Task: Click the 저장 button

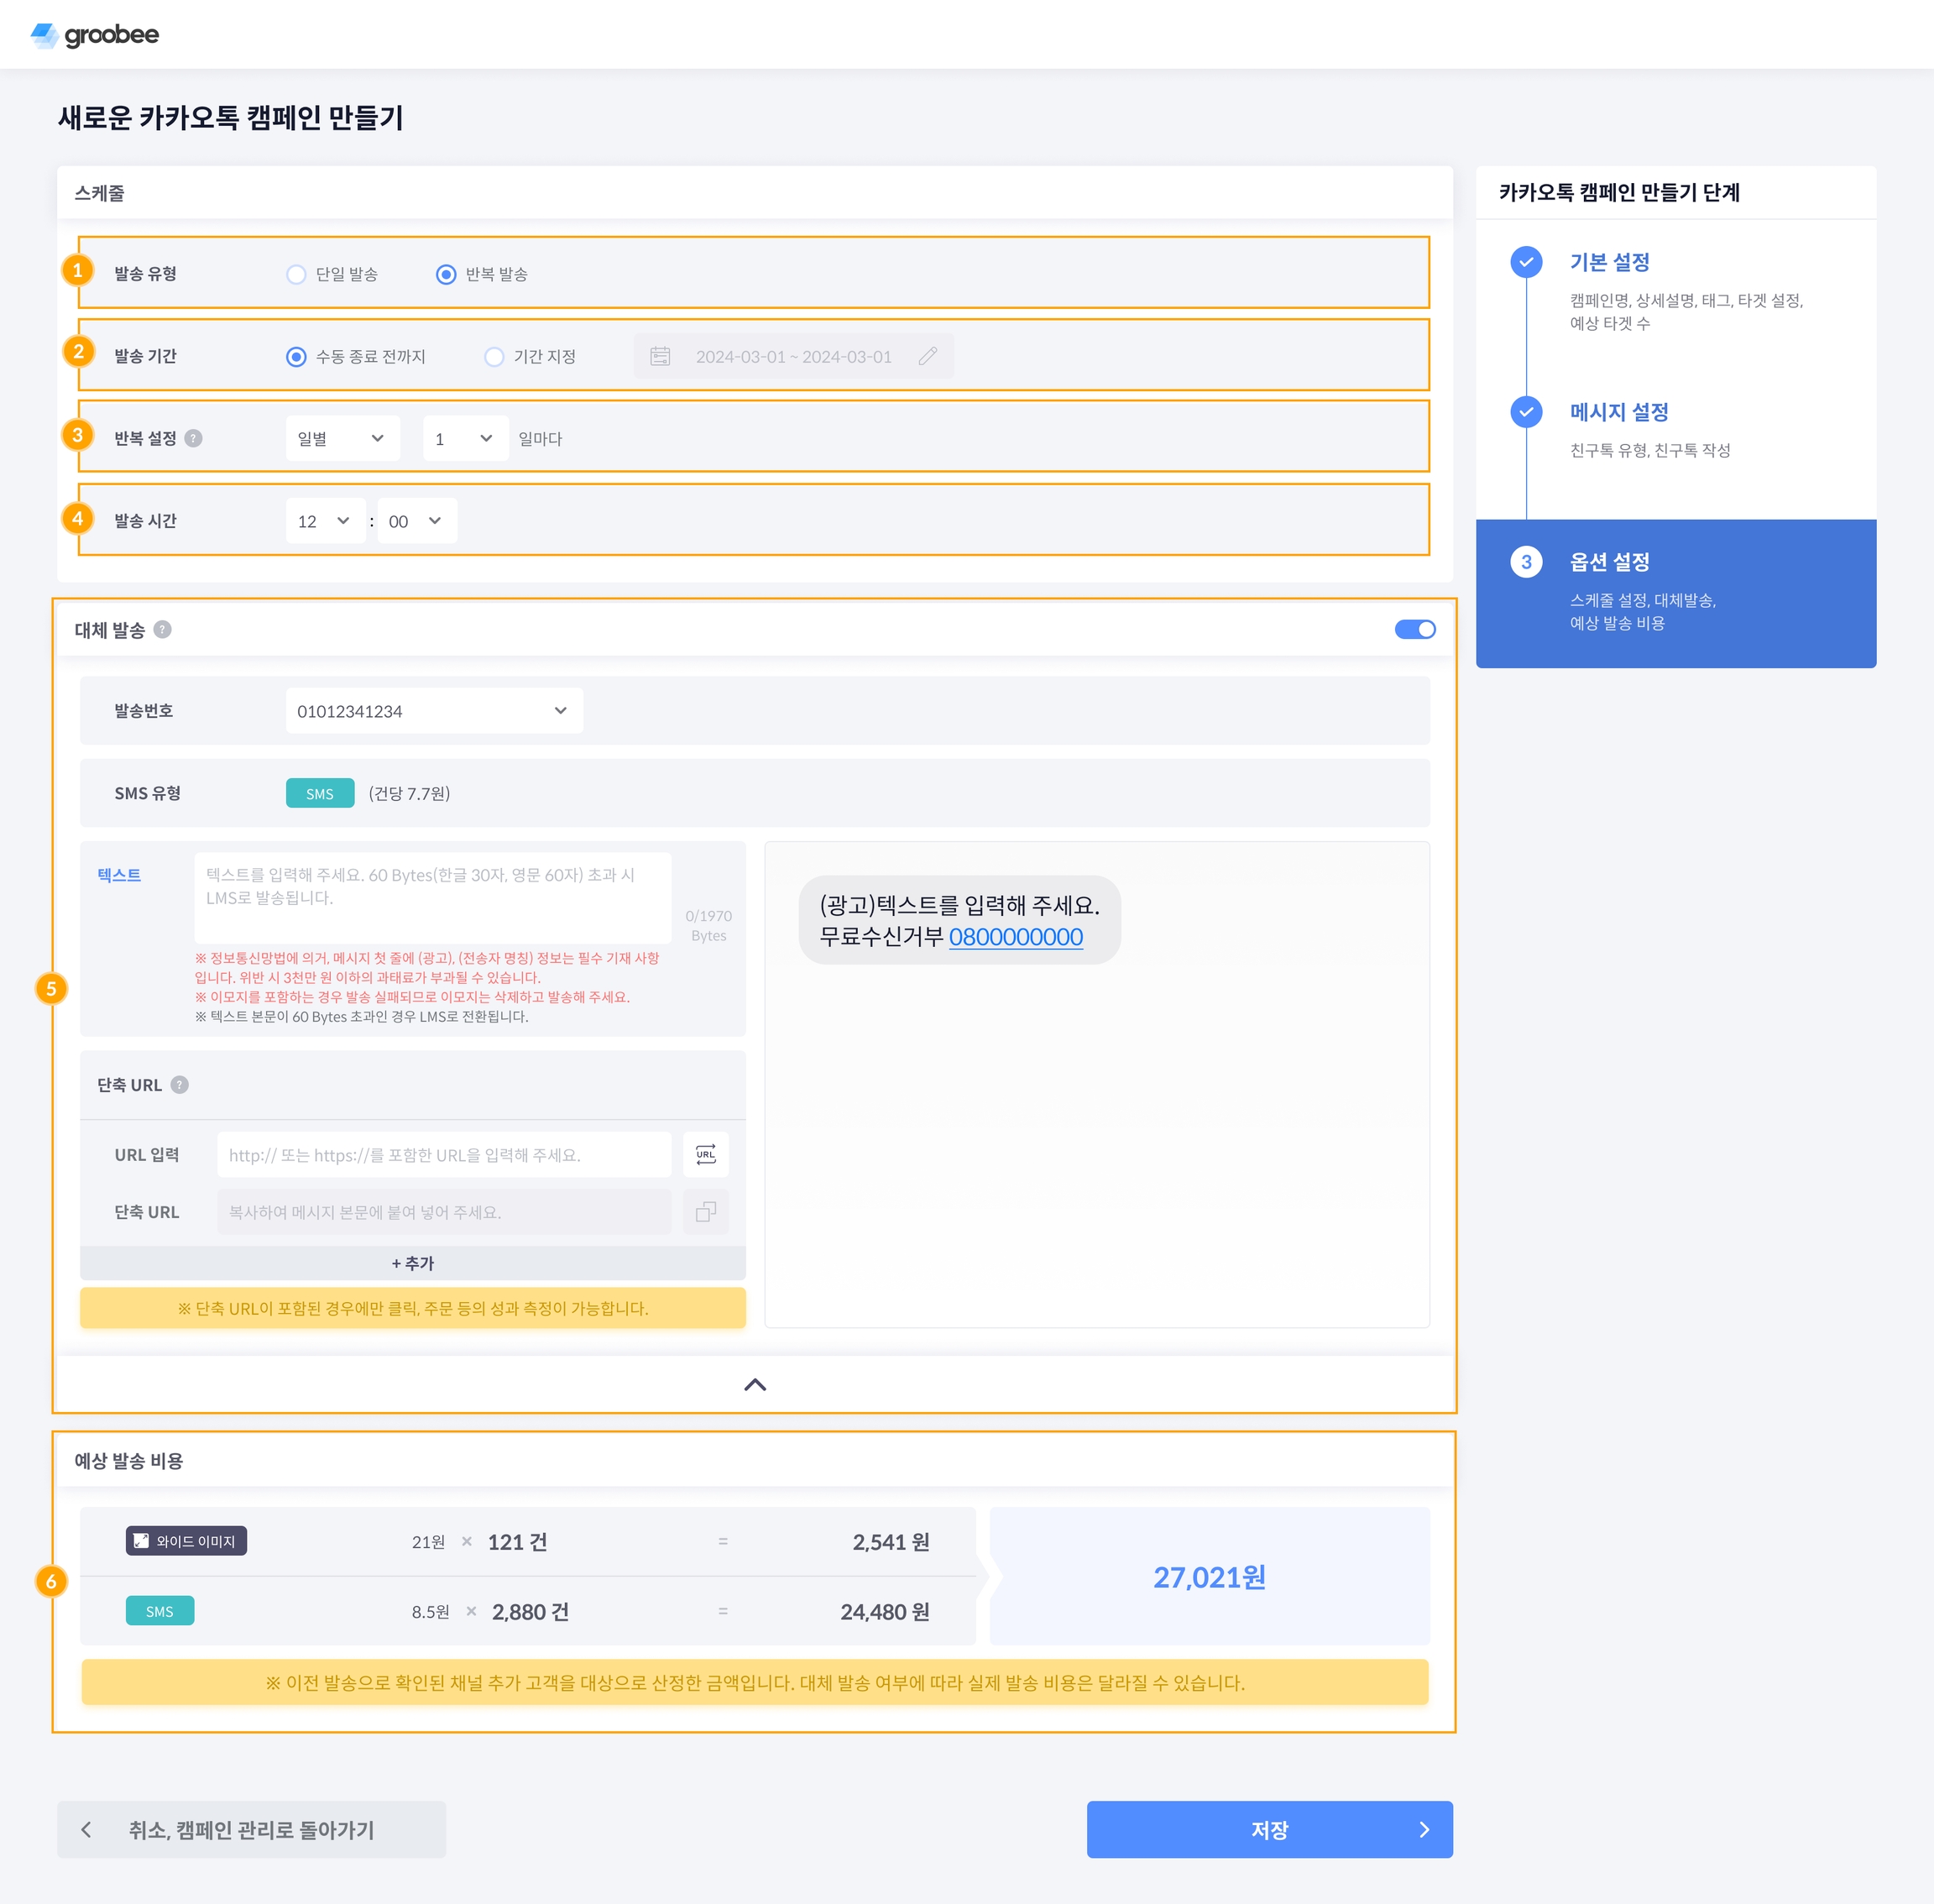Action: 1268,1829
